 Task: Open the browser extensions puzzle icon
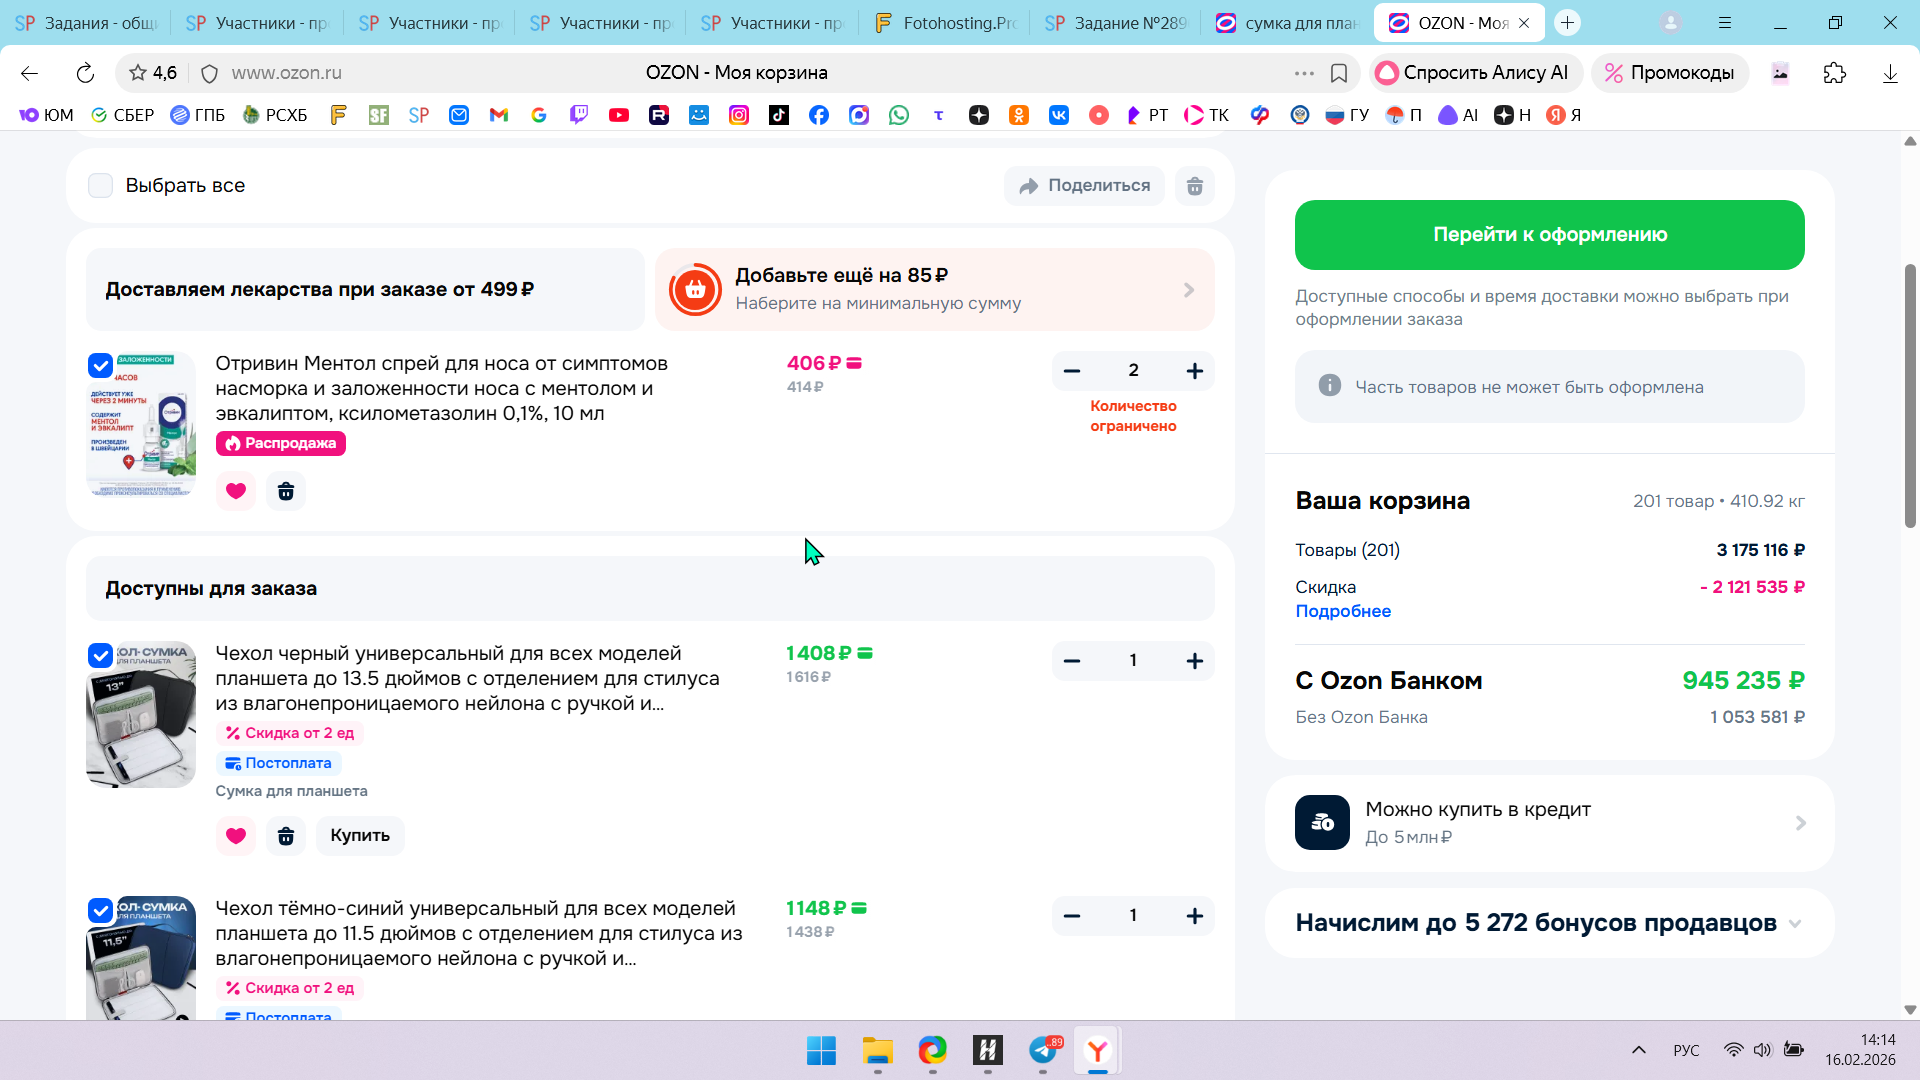[x=1834, y=73]
